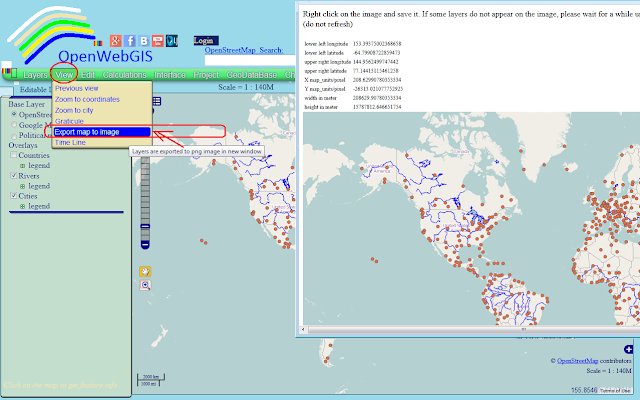Click the OpenStreetMap_Search link
640x400 pixels.
point(244,50)
